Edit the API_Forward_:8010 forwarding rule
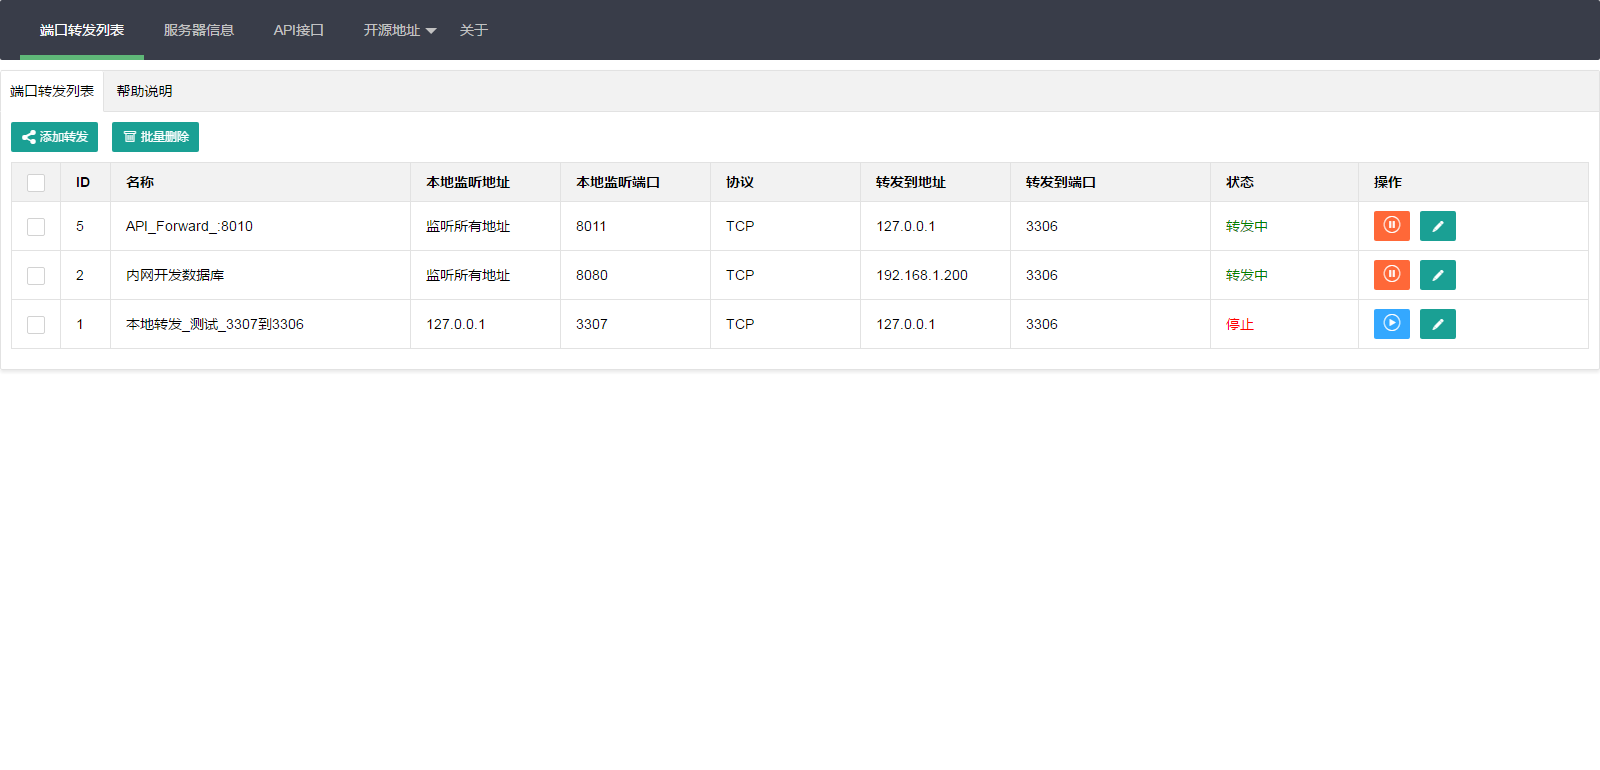 (1437, 226)
